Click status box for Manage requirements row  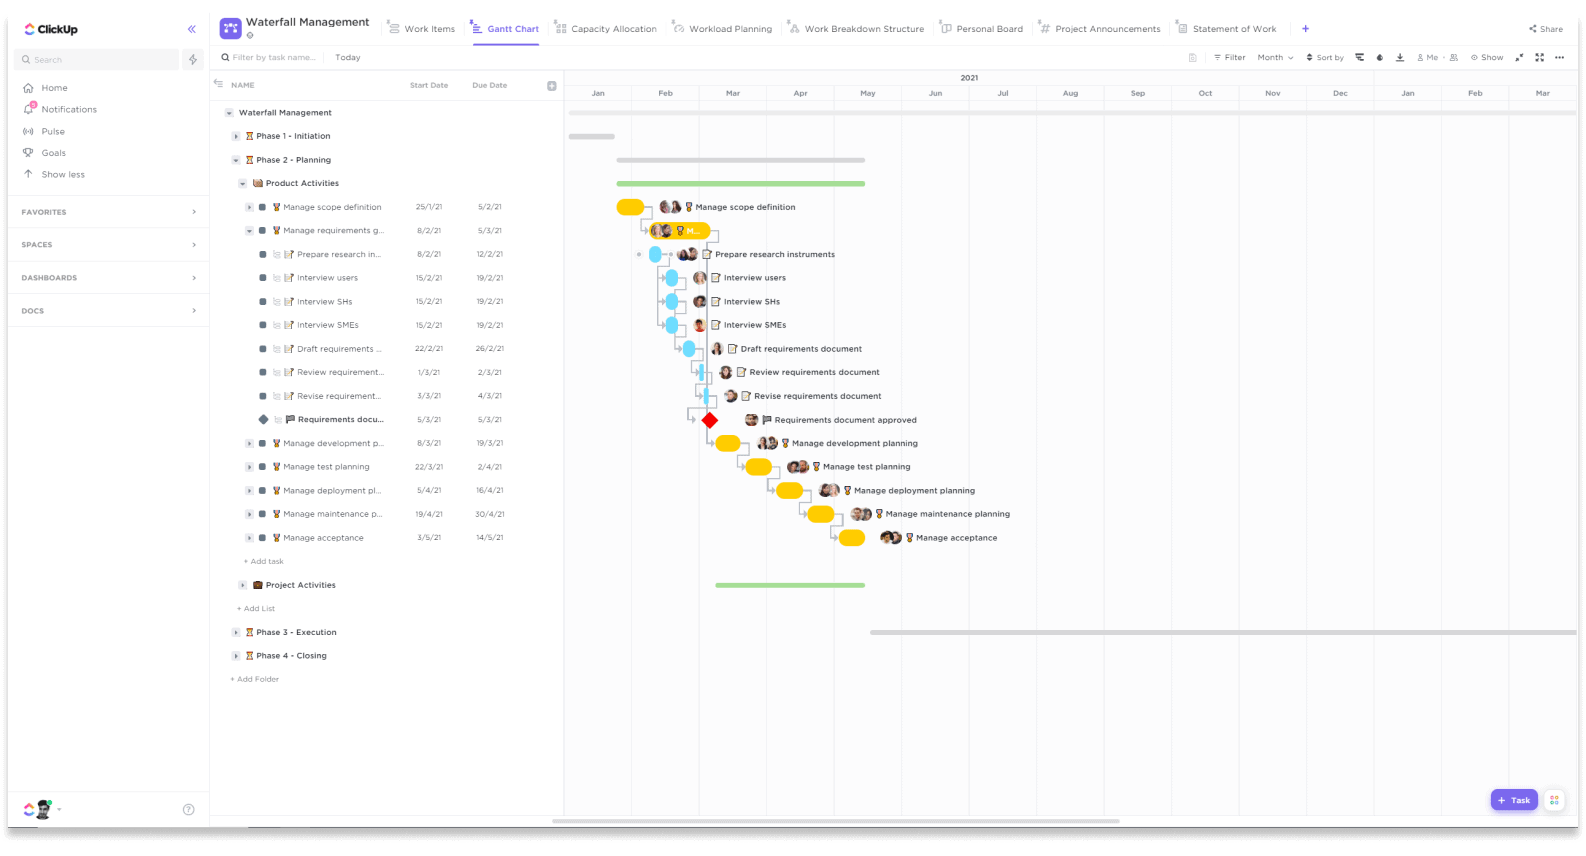(x=262, y=231)
